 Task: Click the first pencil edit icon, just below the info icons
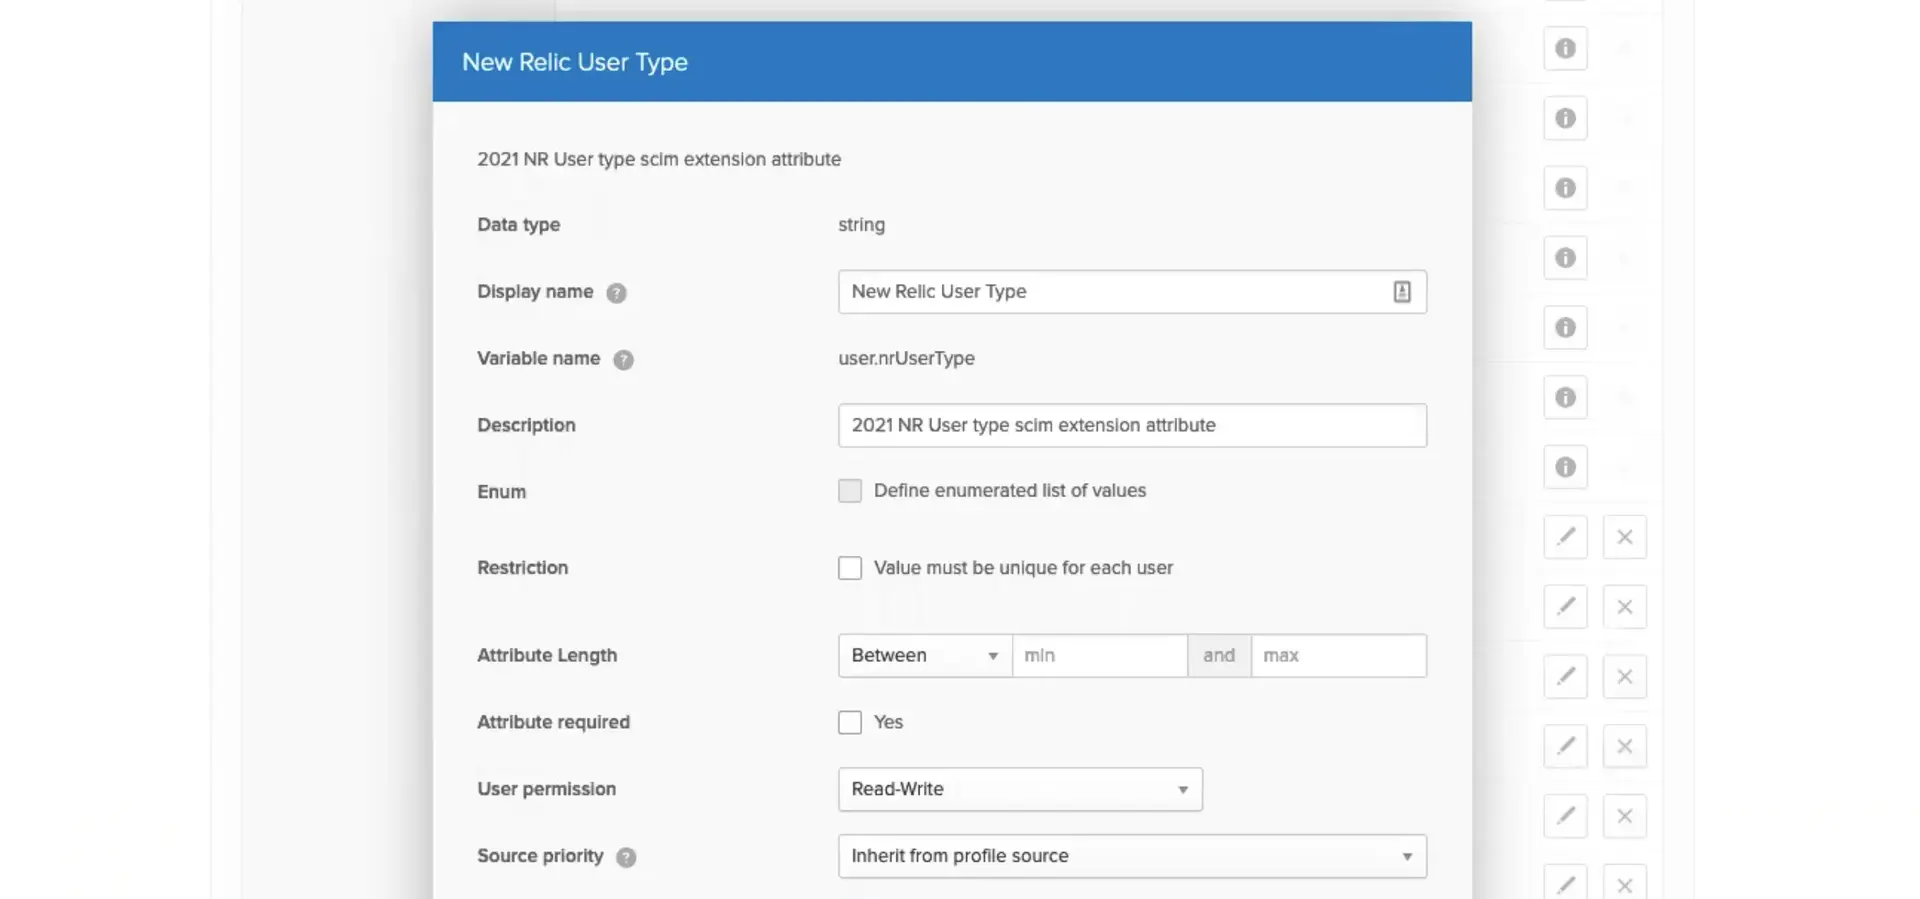point(1565,537)
